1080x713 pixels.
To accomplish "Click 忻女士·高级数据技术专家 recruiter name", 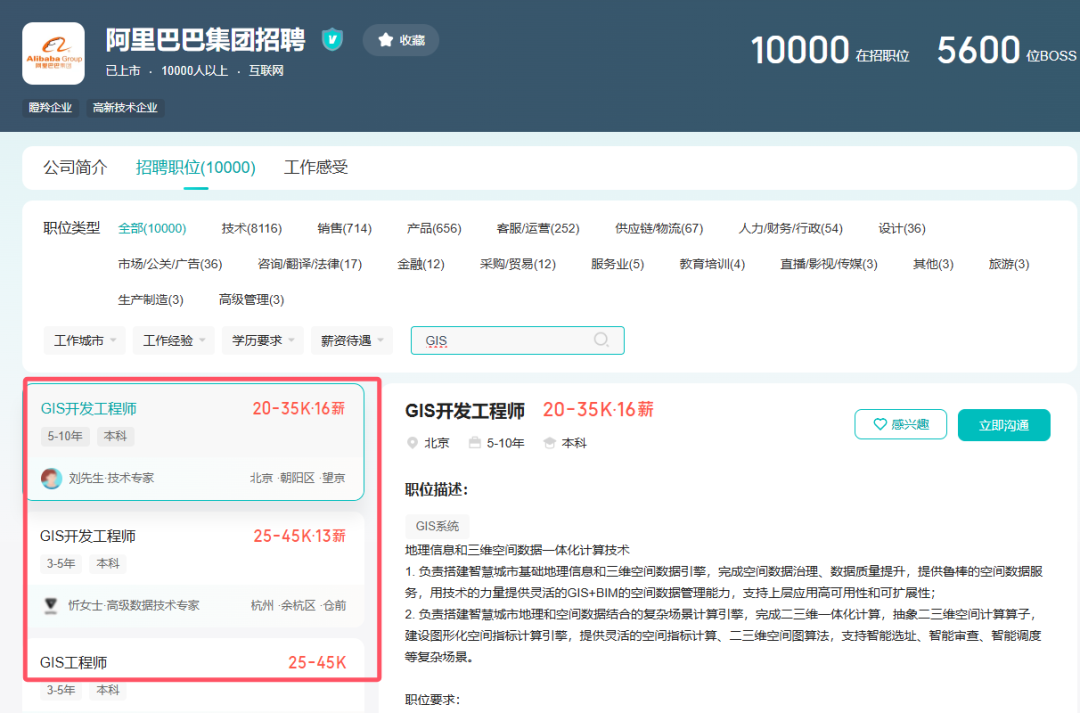I will 134,606.
